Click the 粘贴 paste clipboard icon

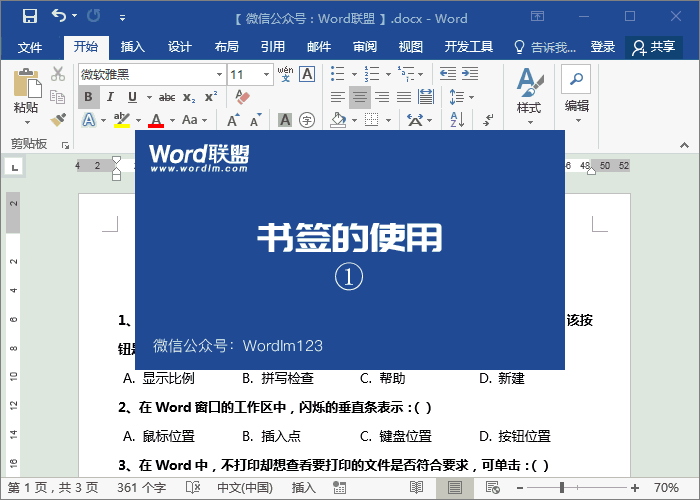pyautogui.click(x=27, y=83)
